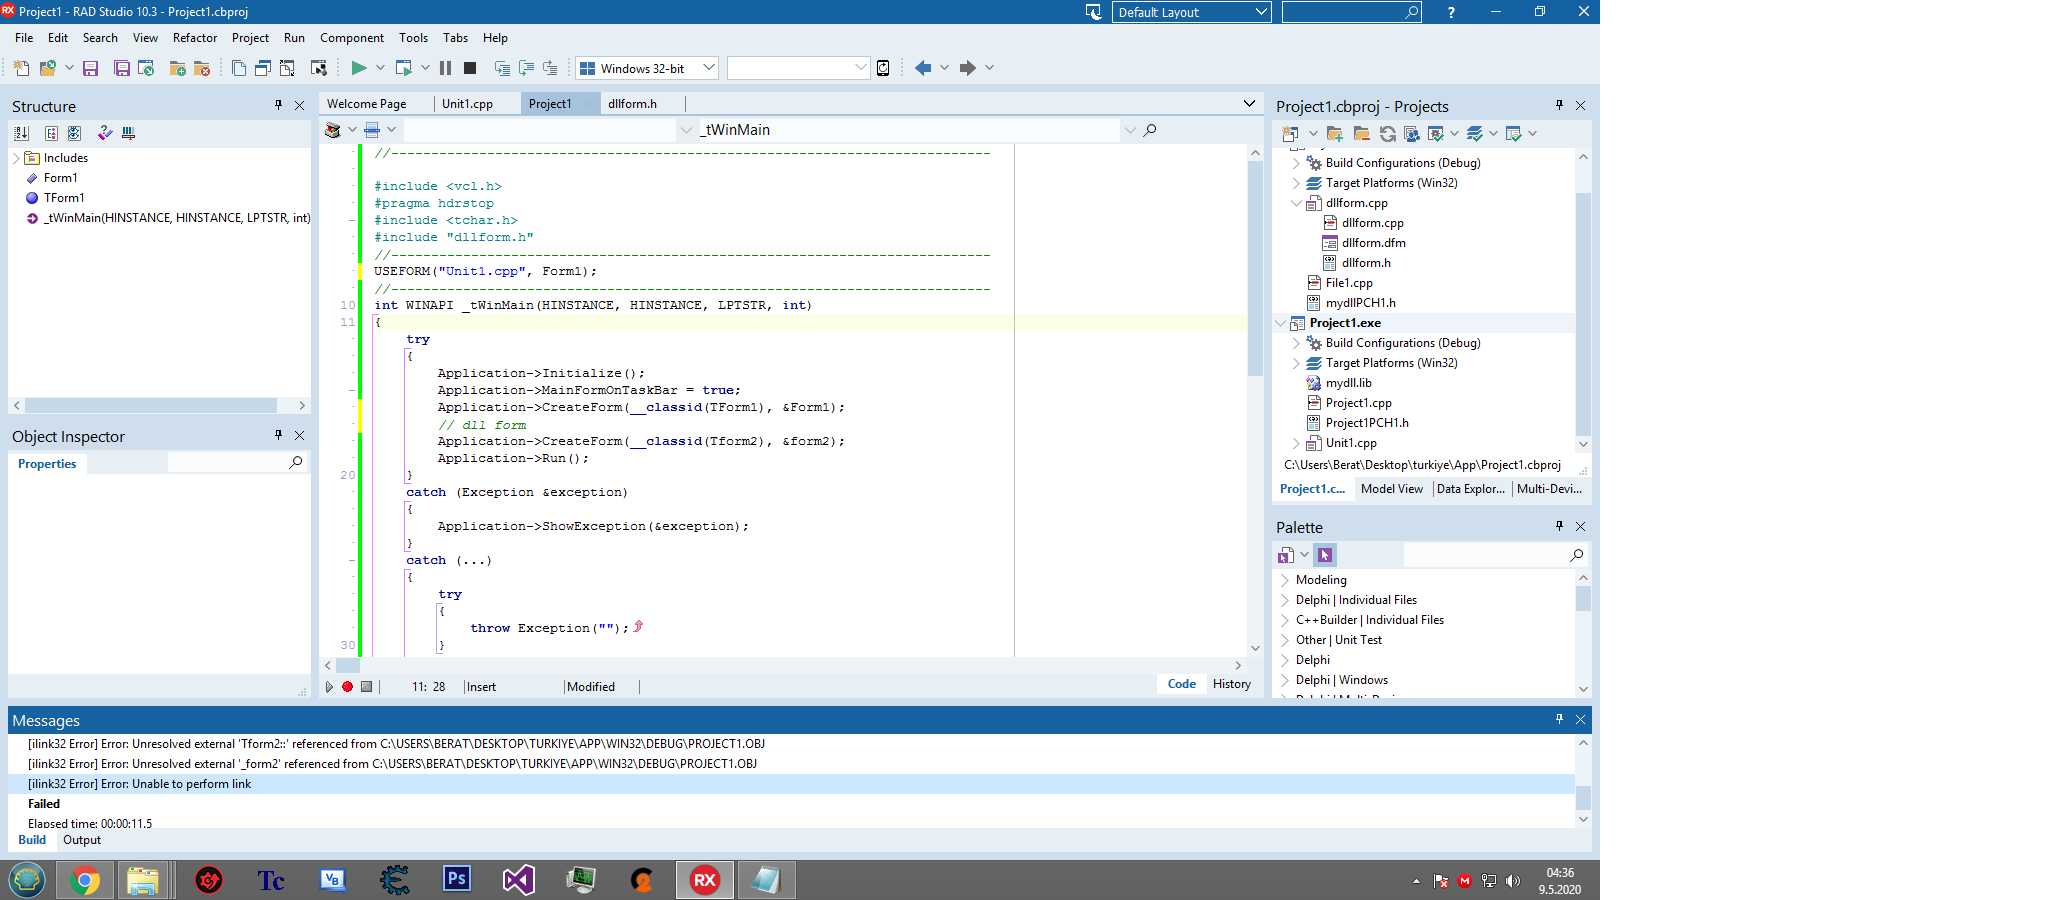Toggle the pin on the Messages panel
Viewport: 2048px width, 900px height.
(x=1559, y=719)
